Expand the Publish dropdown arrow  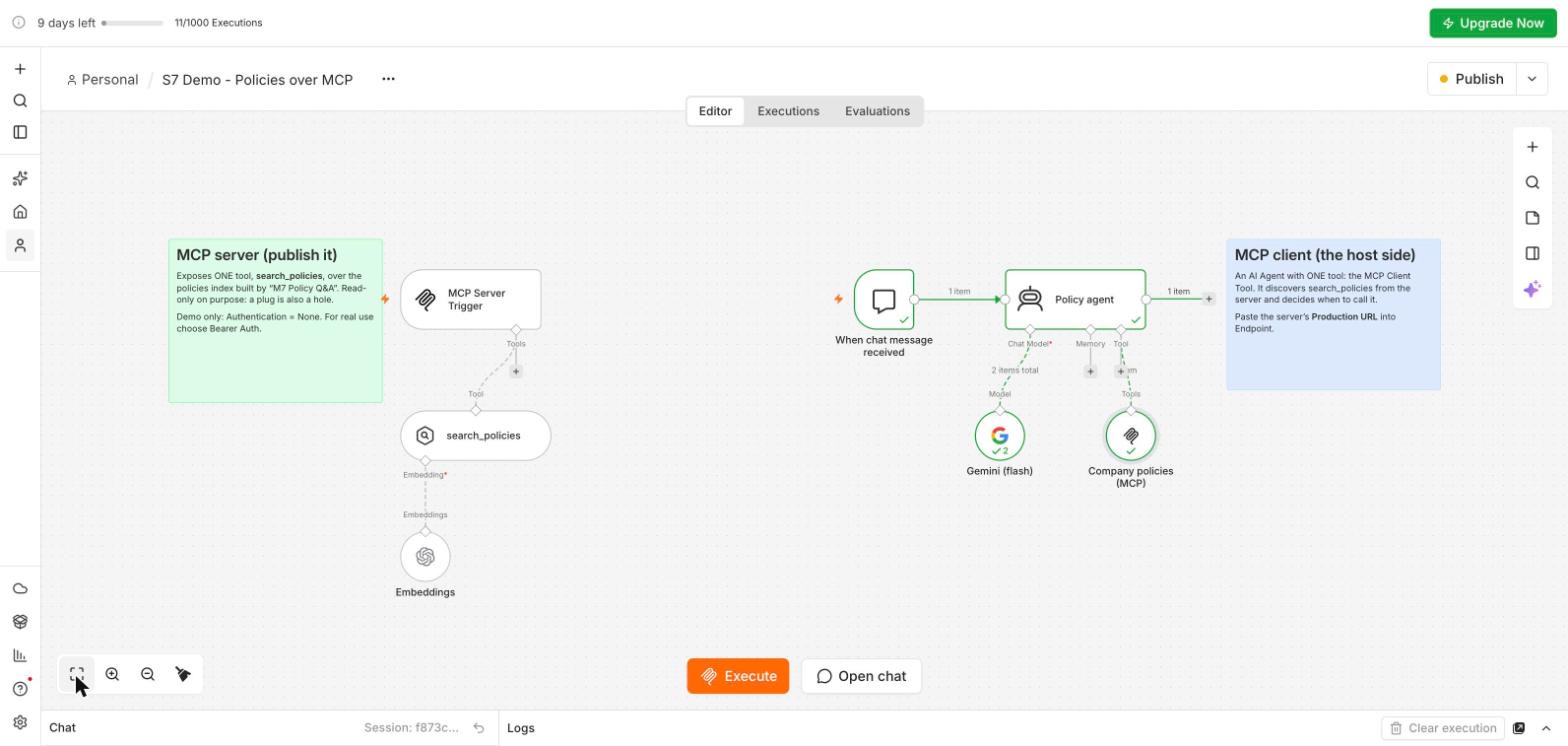coord(1531,79)
